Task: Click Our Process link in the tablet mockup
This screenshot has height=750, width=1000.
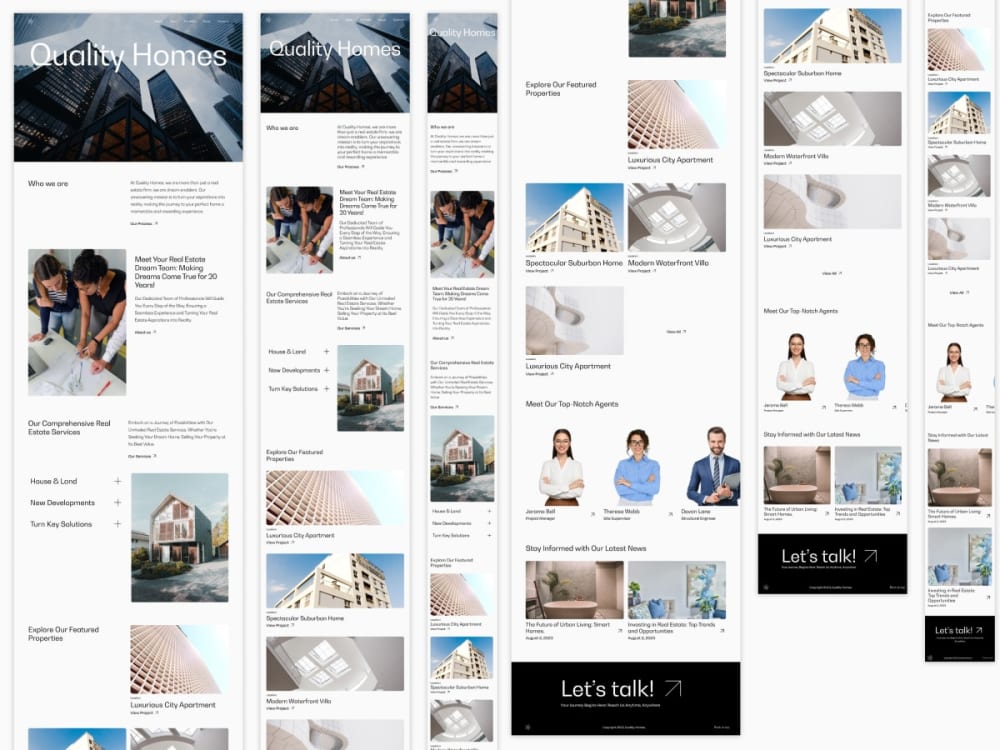Action: pyautogui.click(x=351, y=166)
